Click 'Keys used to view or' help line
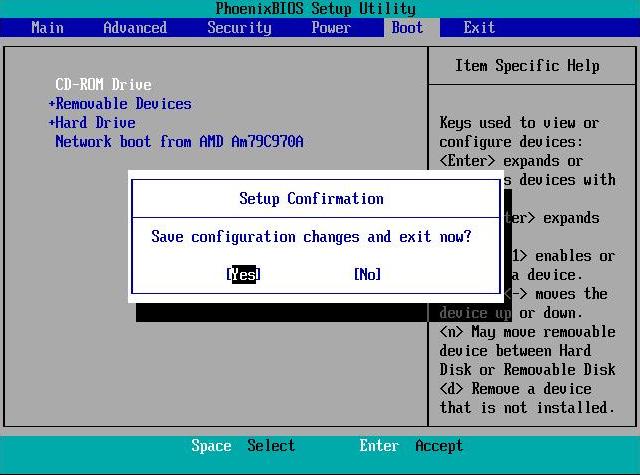 (x=519, y=123)
